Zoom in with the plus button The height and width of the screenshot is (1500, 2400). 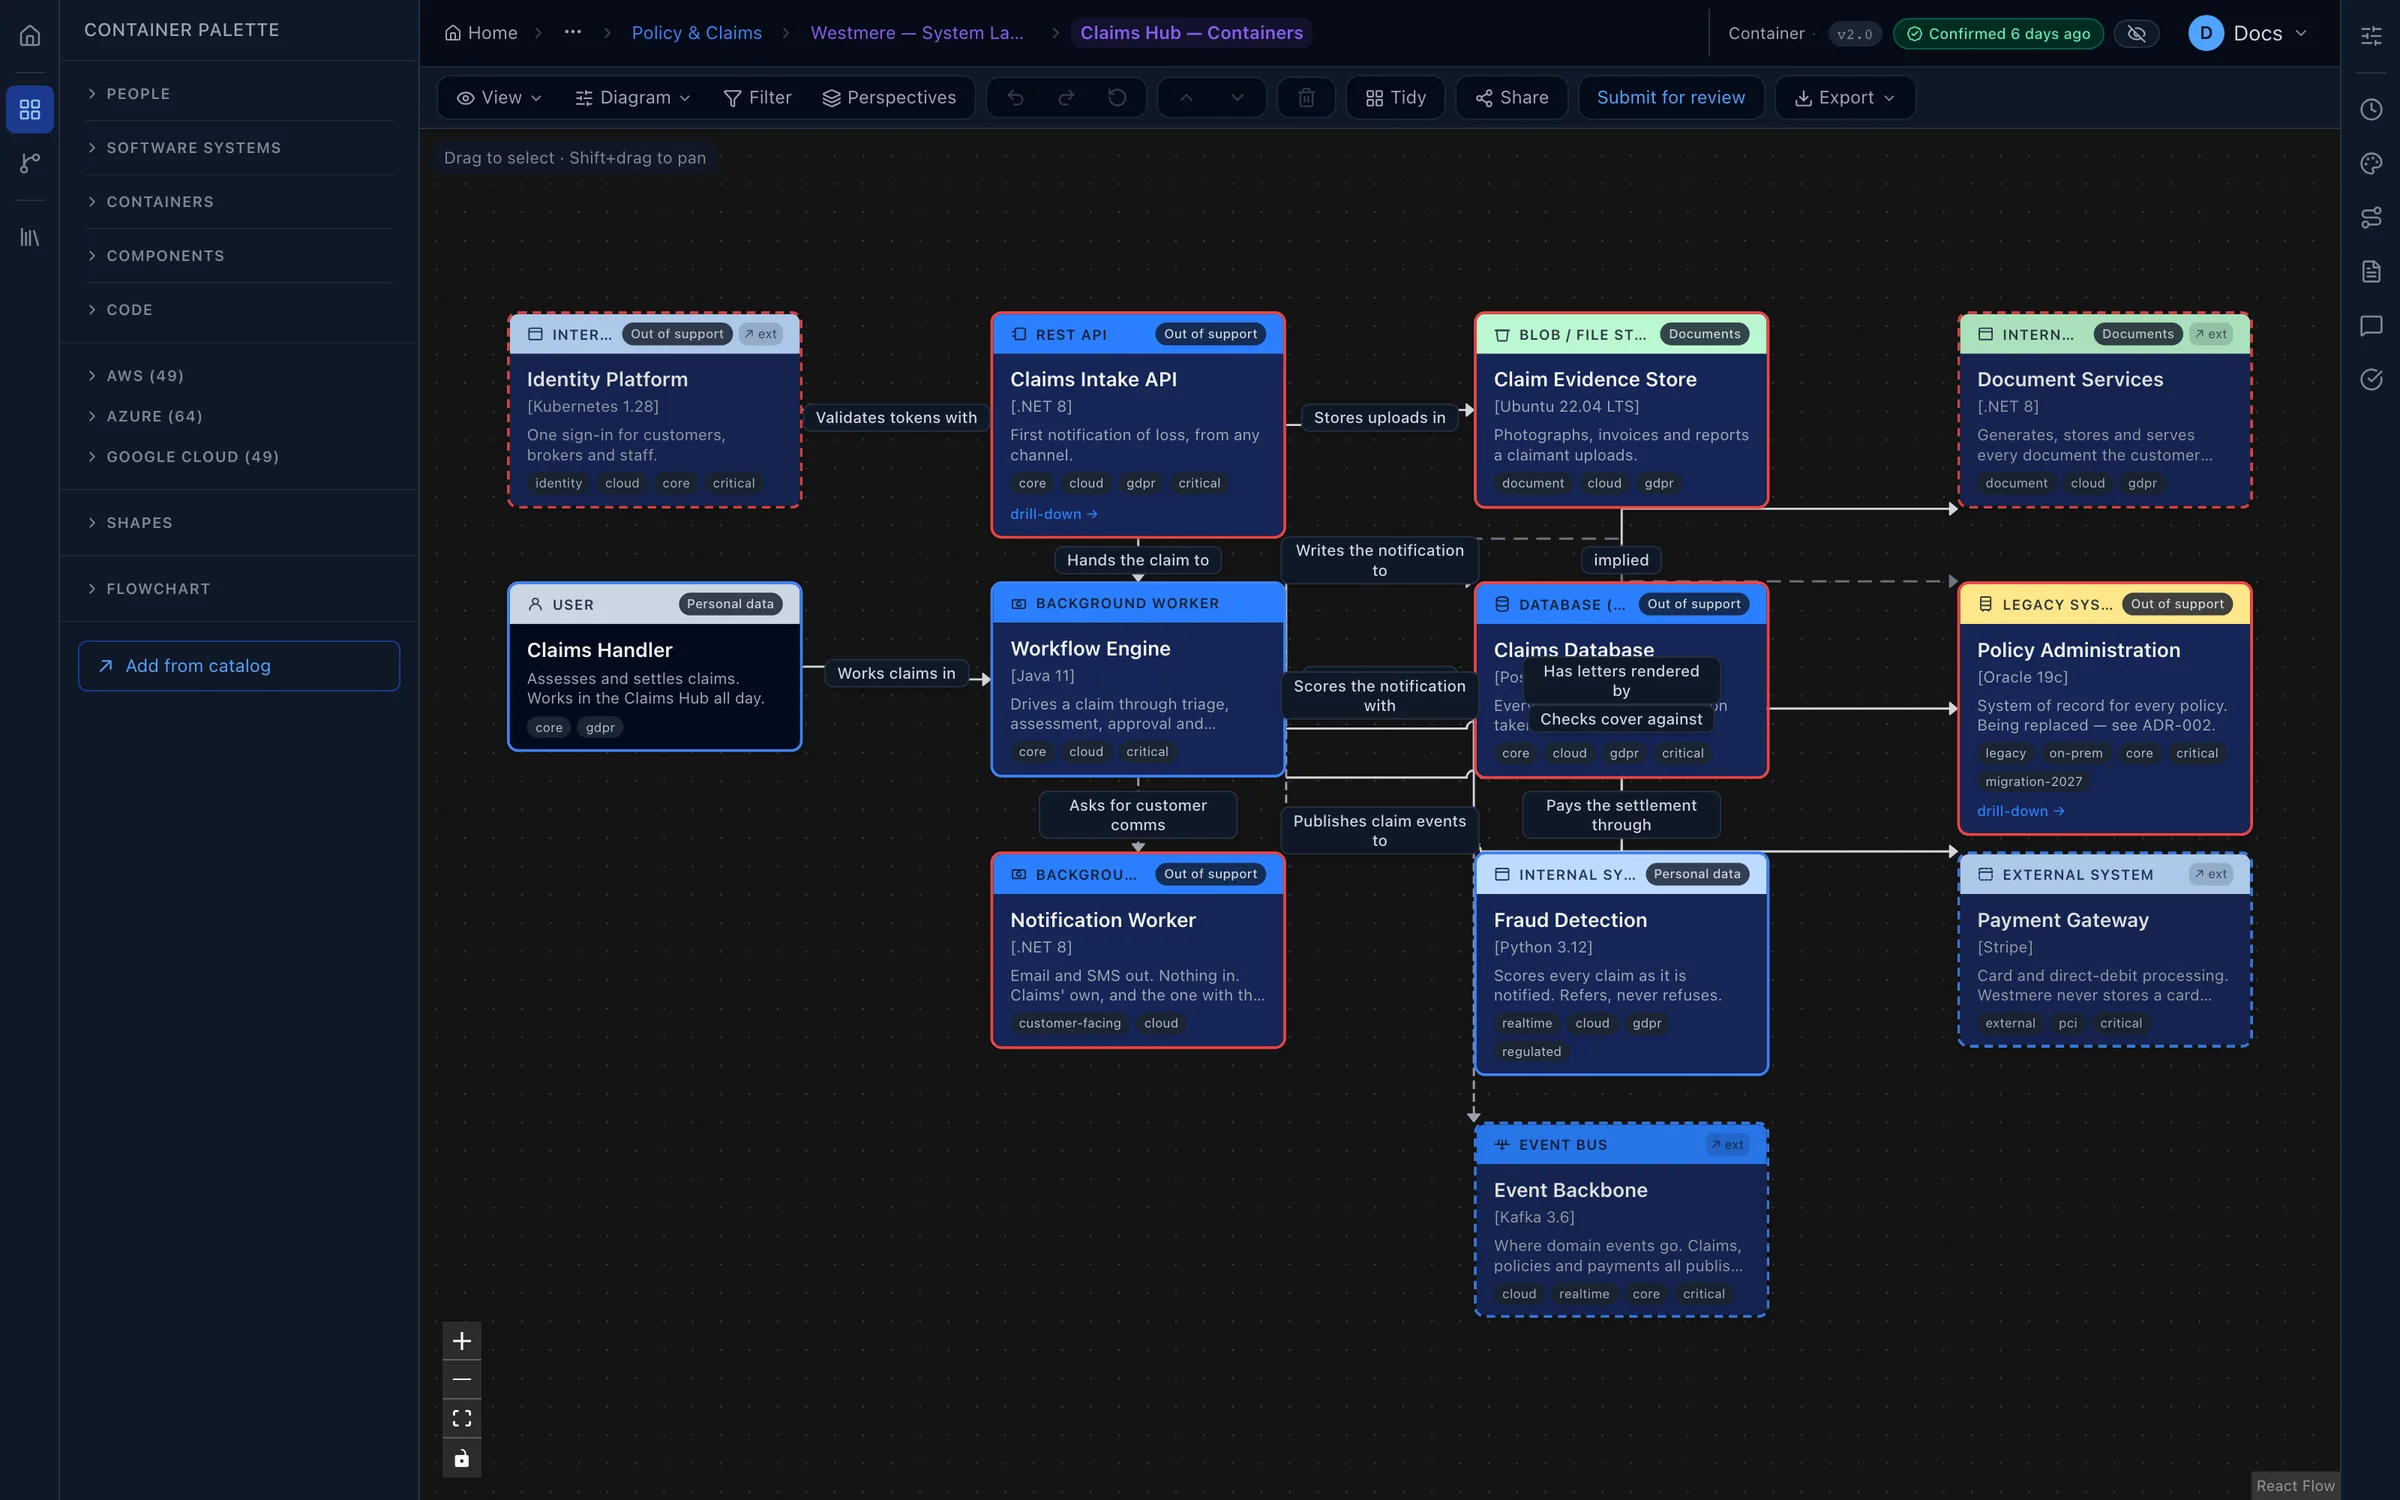(462, 1341)
